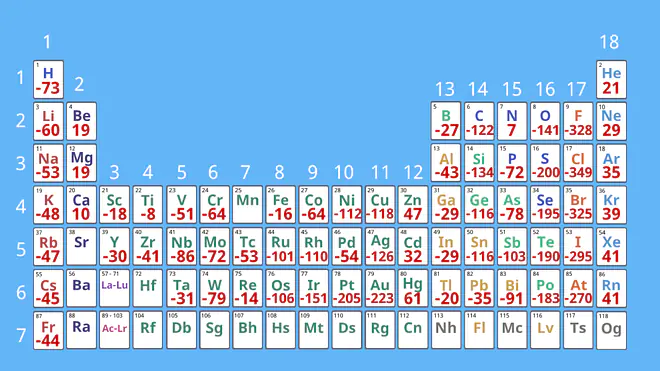Select the Krypton (Kr) element tile
660x371 pixels.
[x=611, y=205]
